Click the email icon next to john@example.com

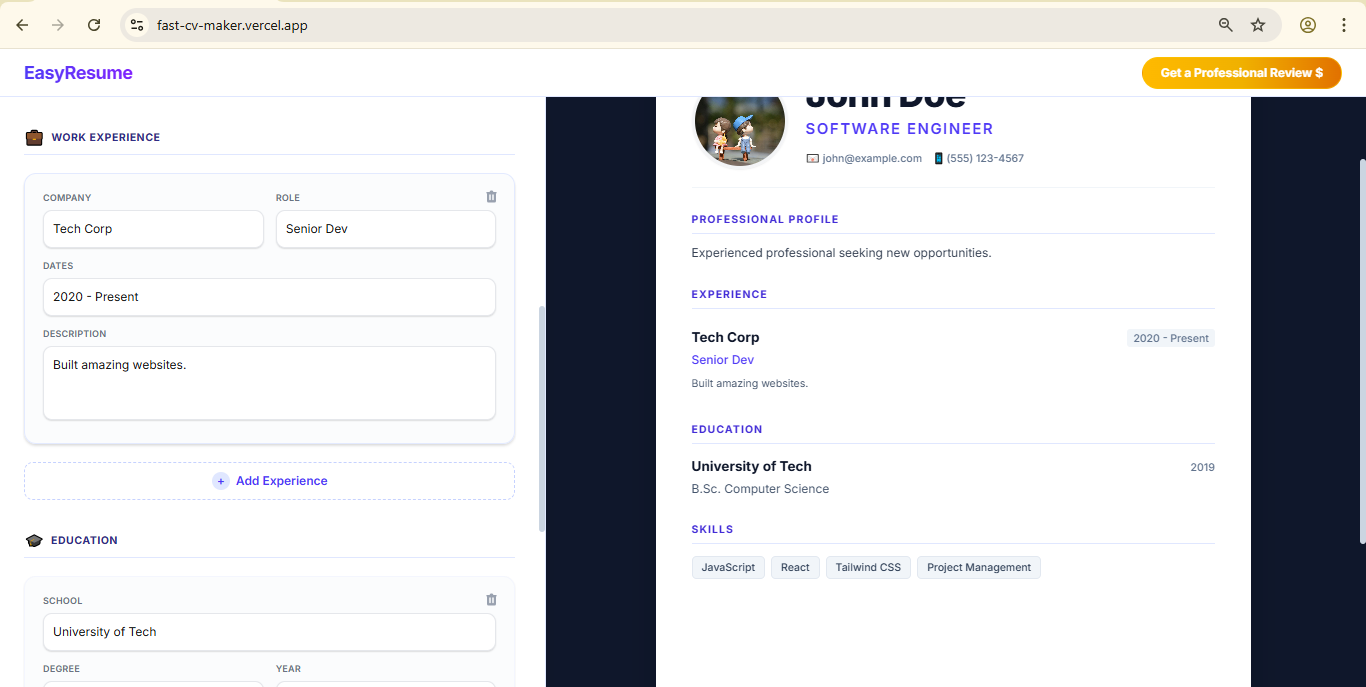(x=811, y=158)
